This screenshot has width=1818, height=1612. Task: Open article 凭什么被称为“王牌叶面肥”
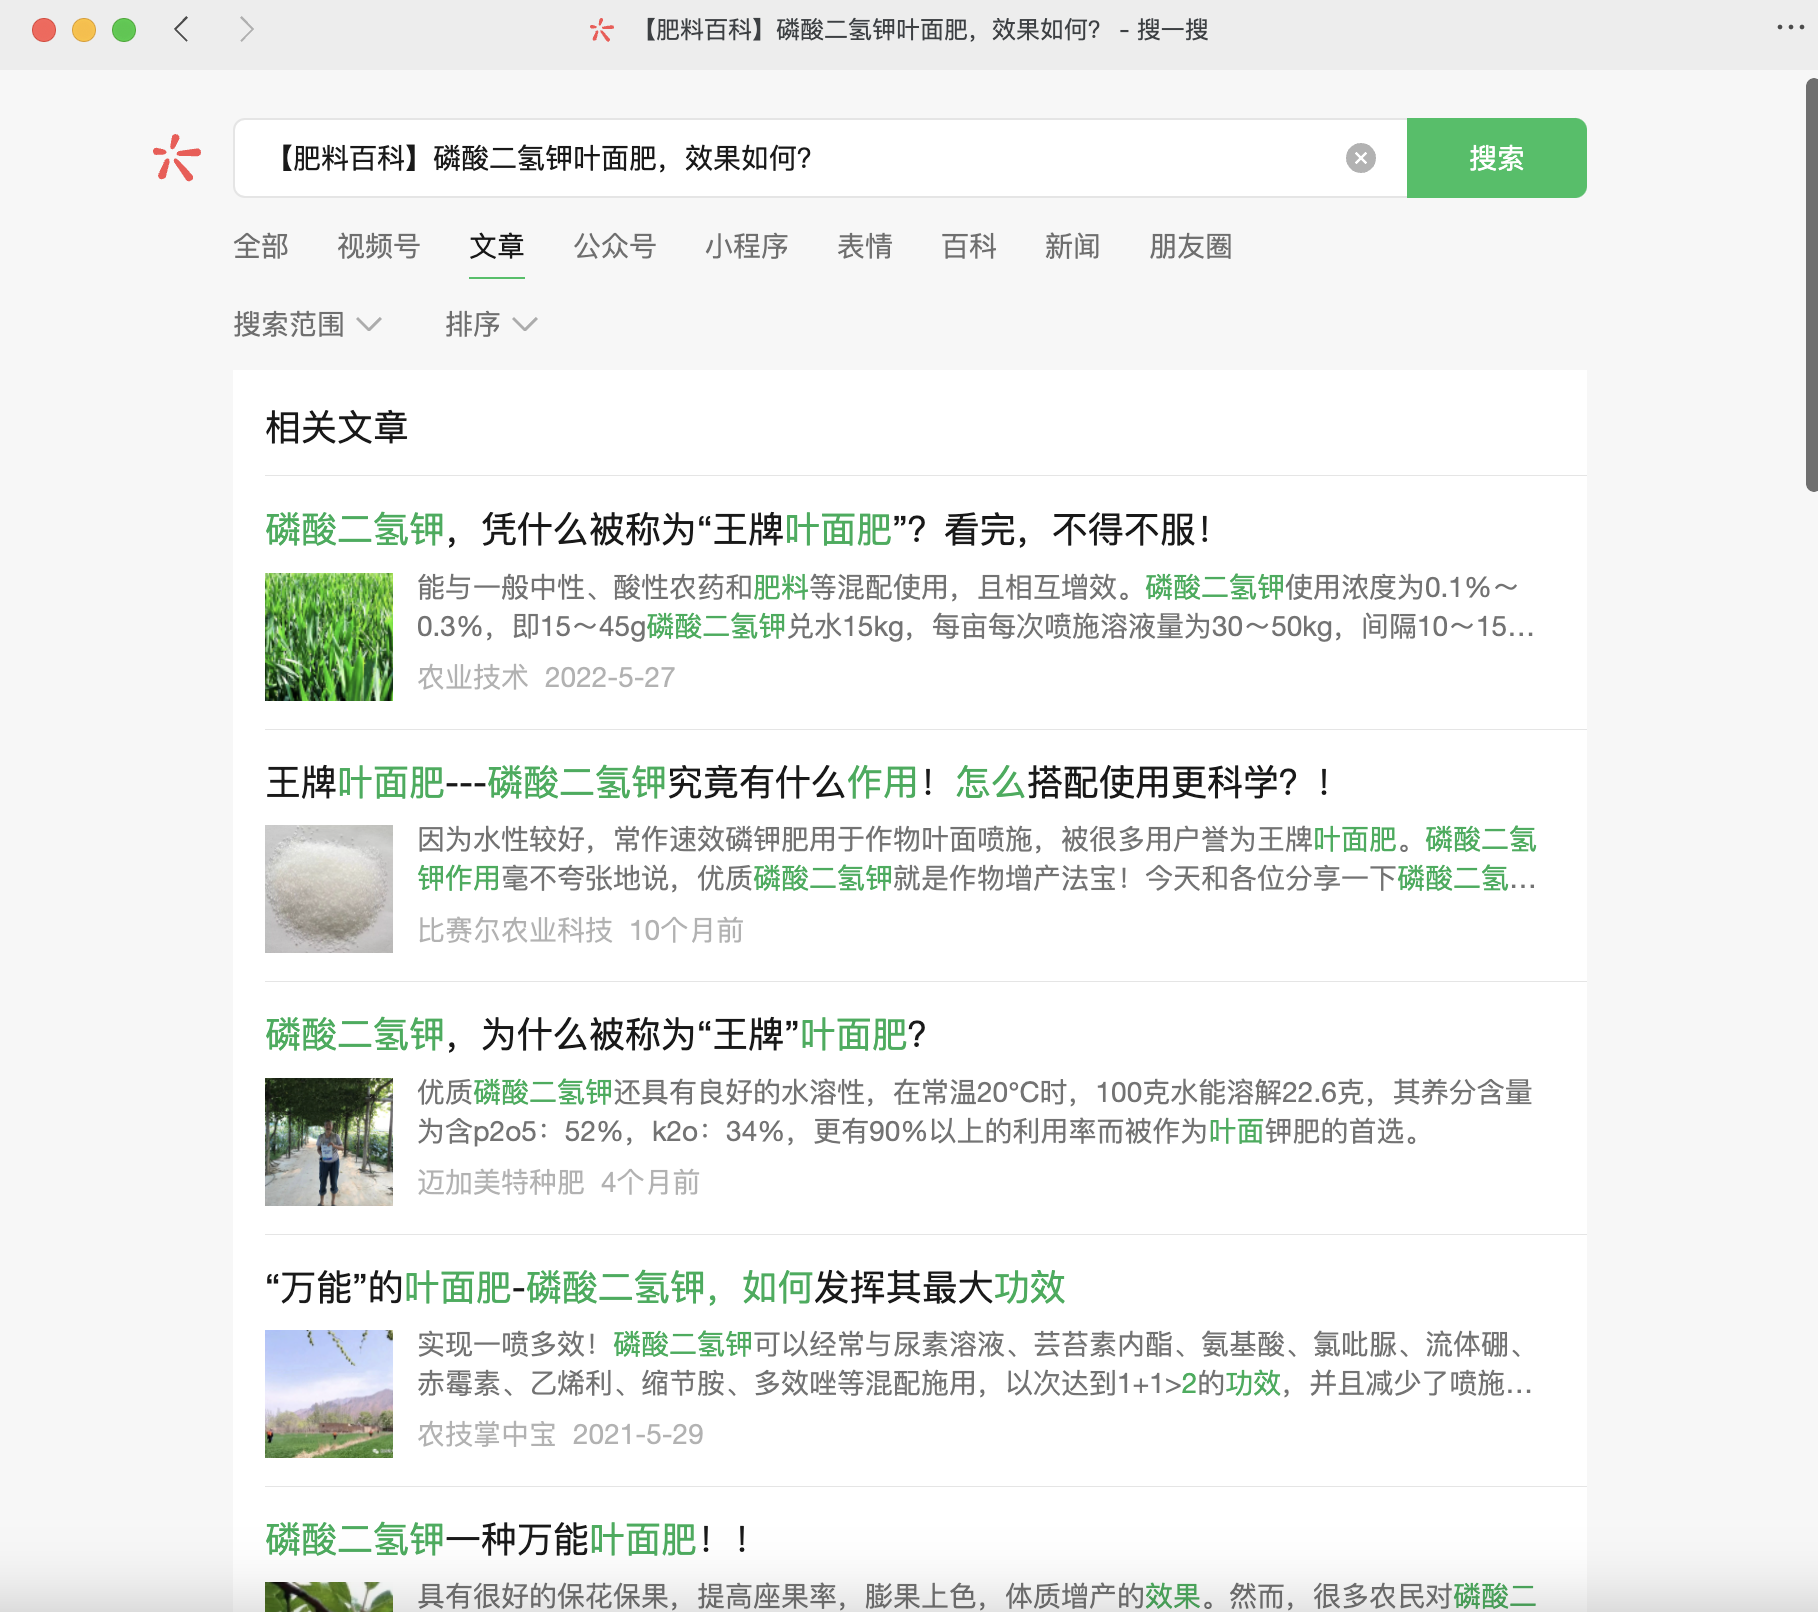pyautogui.click(x=738, y=530)
